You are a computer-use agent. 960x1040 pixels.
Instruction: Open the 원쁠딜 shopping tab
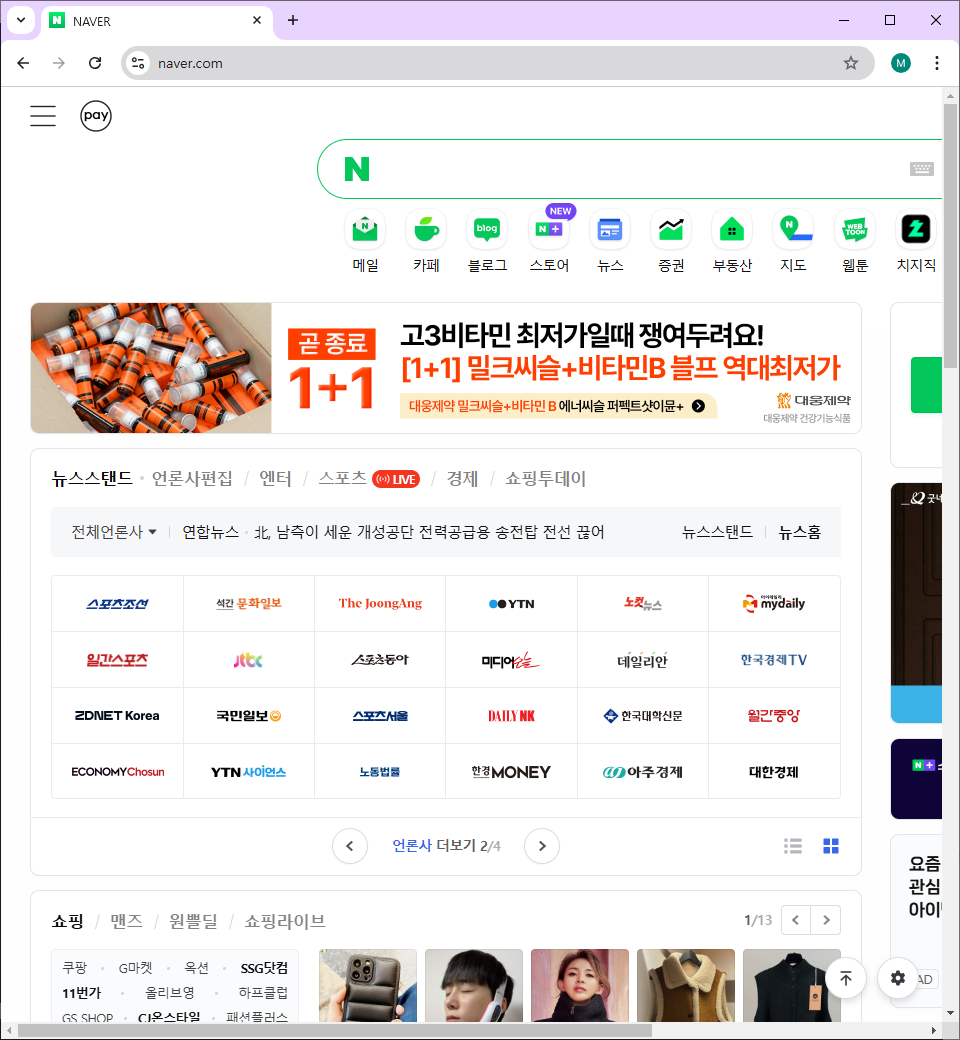coord(187,921)
